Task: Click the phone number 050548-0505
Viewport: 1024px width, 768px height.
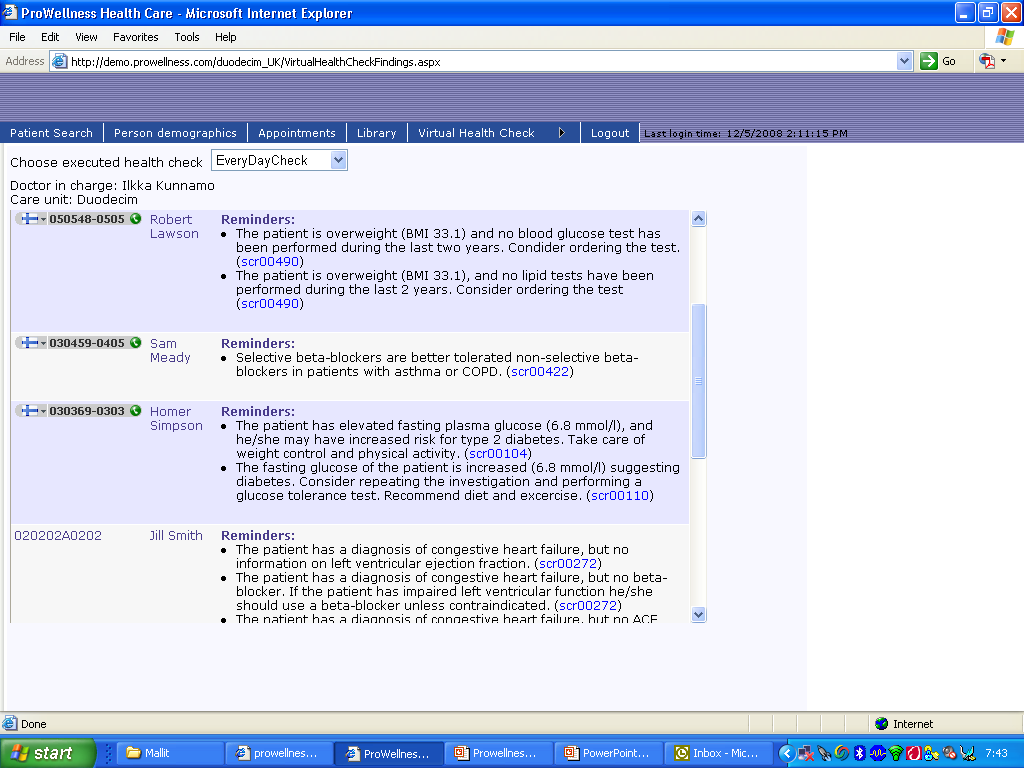Action: pyautogui.click(x=87, y=219)
